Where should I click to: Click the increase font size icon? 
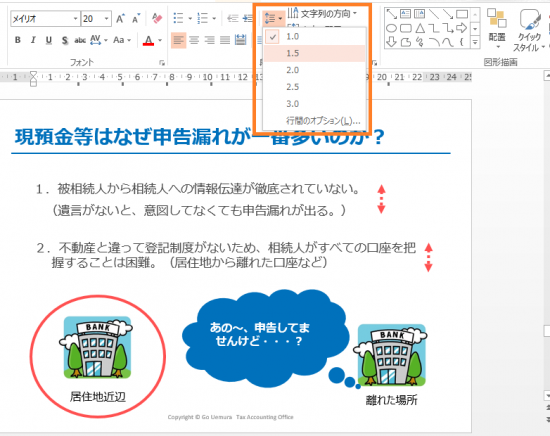[x=120, y=18]
